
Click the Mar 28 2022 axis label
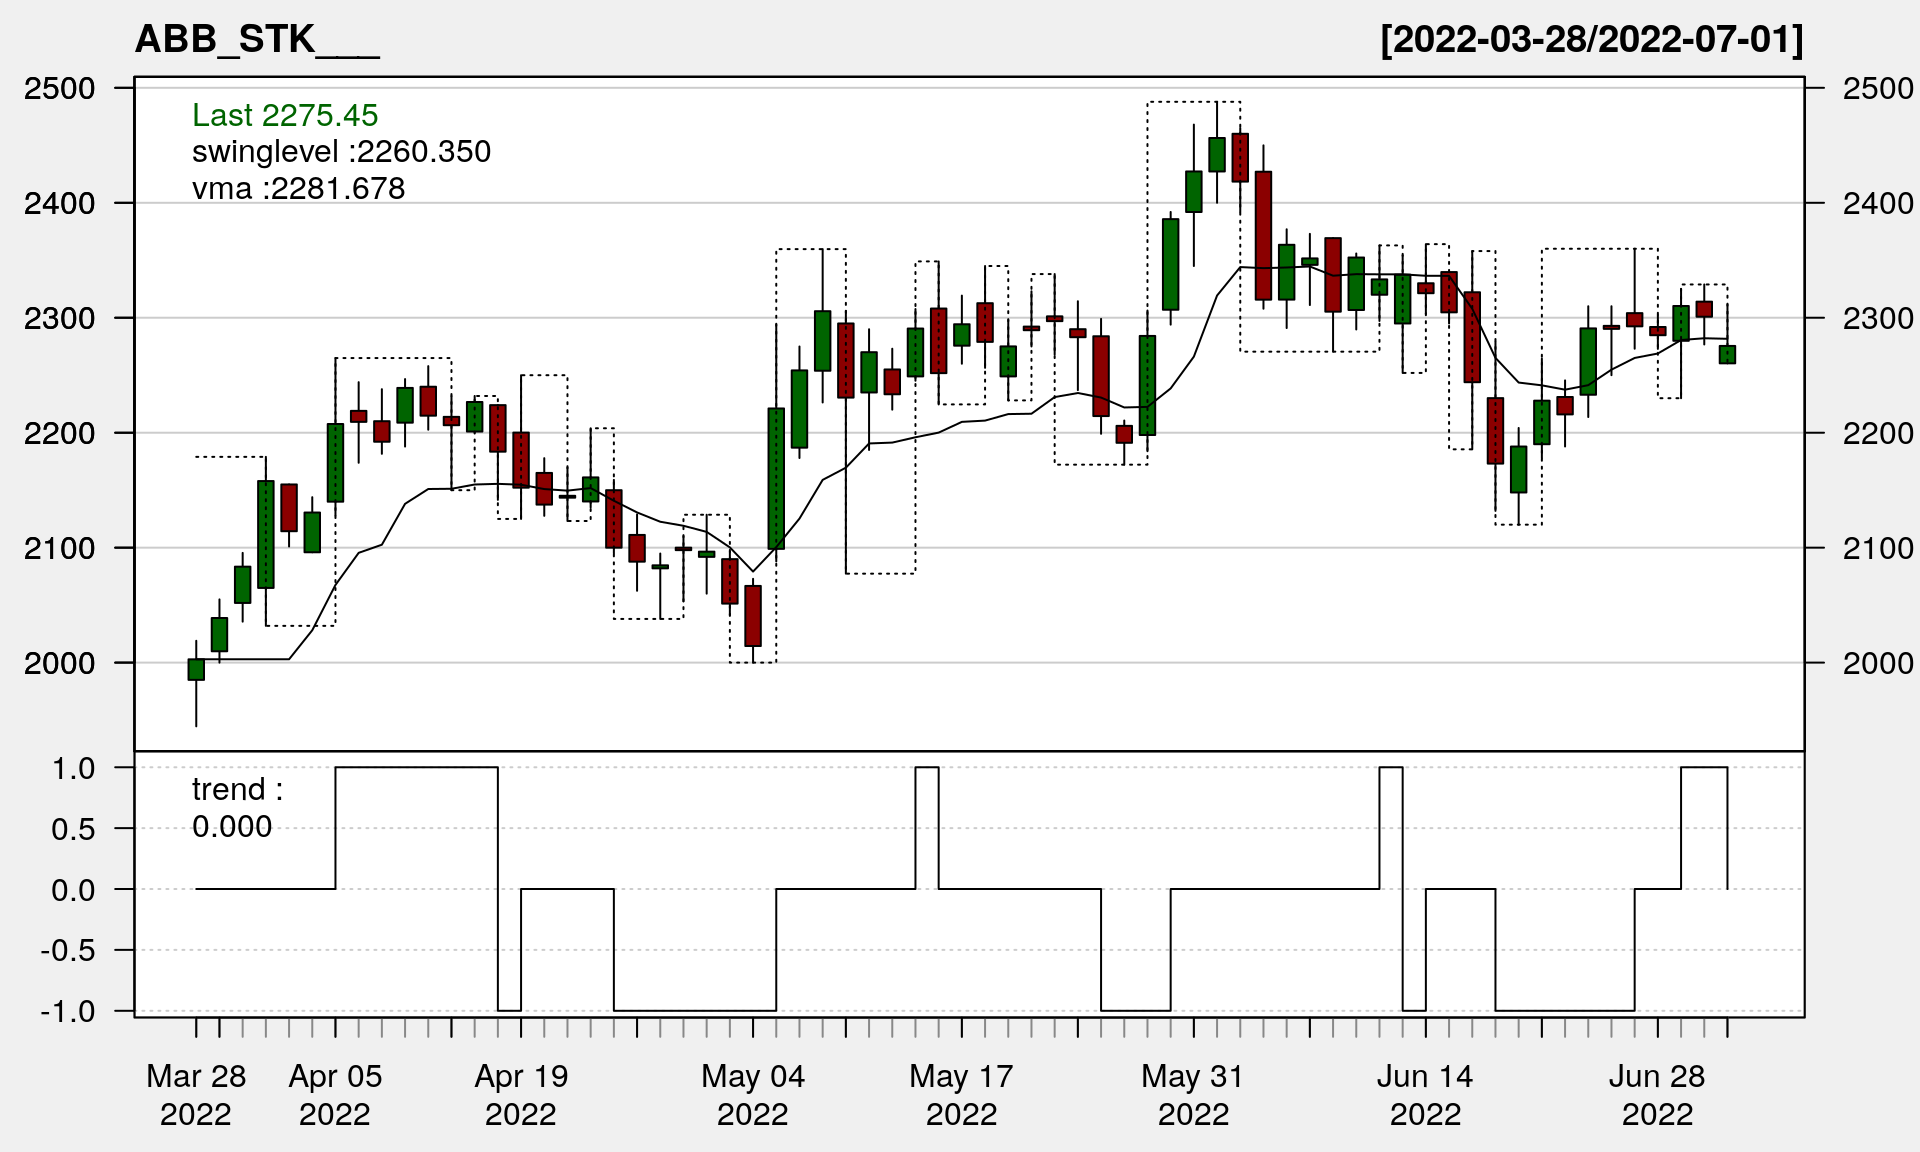196,1094
